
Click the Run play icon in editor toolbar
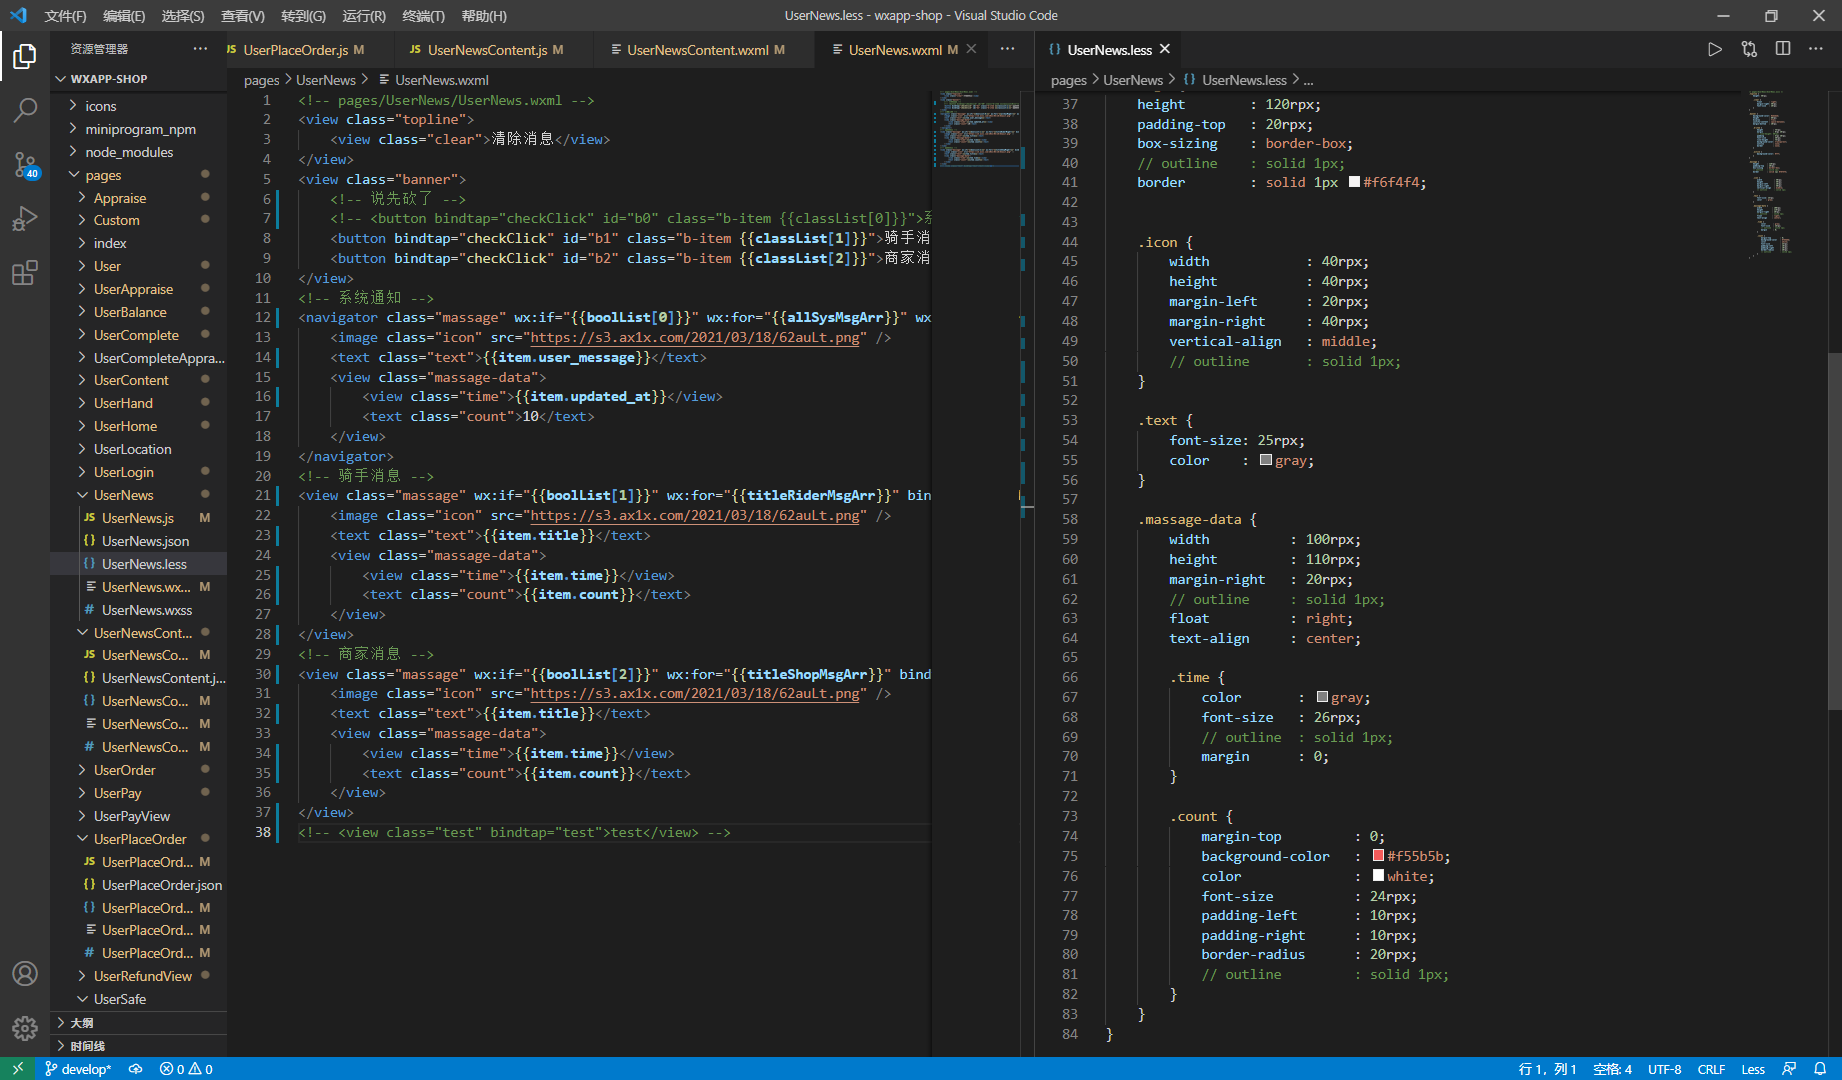coord(1714,49)
